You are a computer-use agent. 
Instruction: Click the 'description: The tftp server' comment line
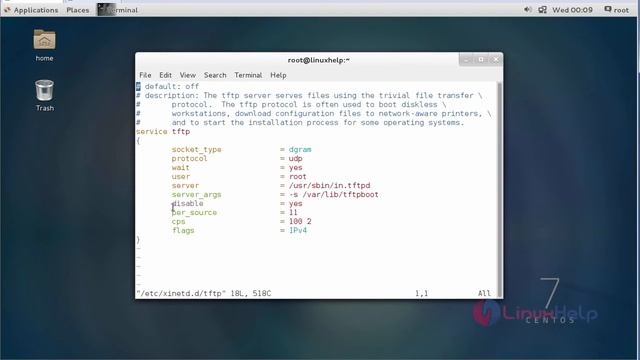pos(309,96)
